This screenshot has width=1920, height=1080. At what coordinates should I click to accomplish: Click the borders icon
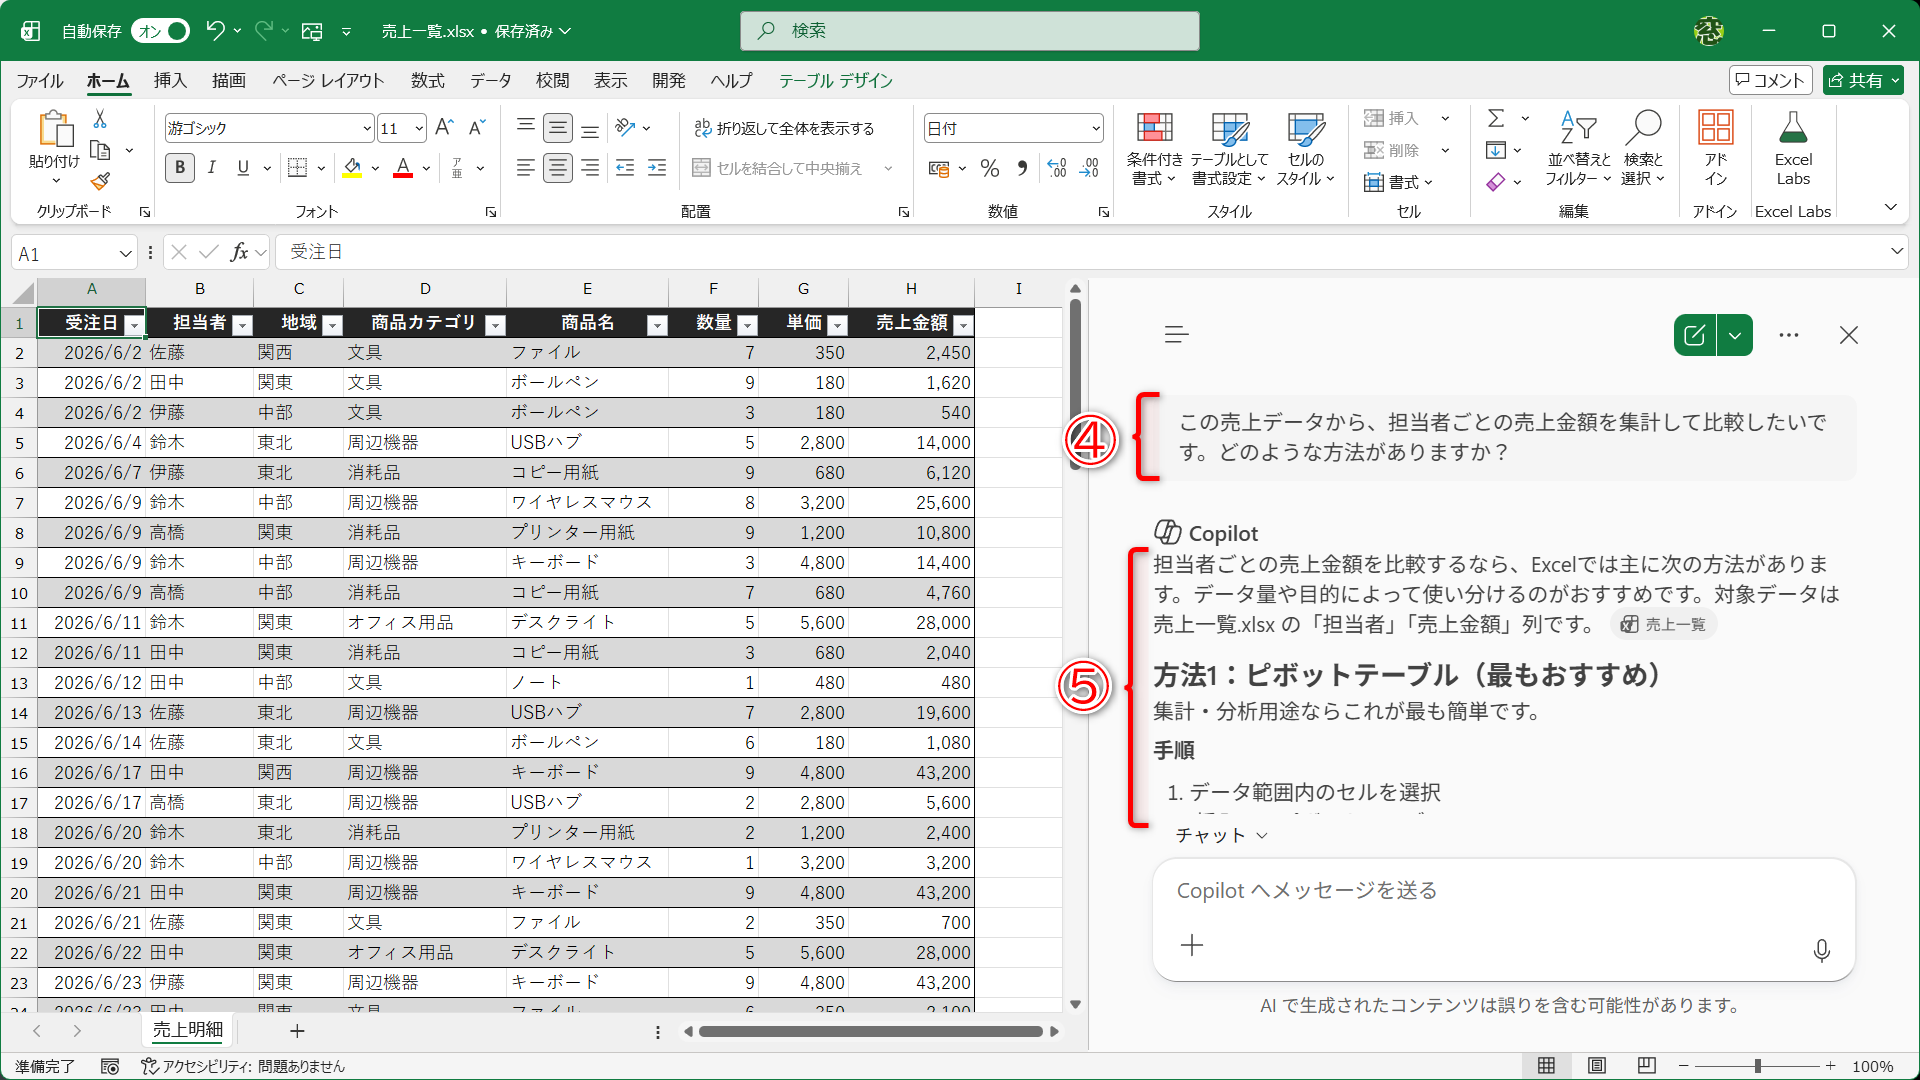[297, 168]
